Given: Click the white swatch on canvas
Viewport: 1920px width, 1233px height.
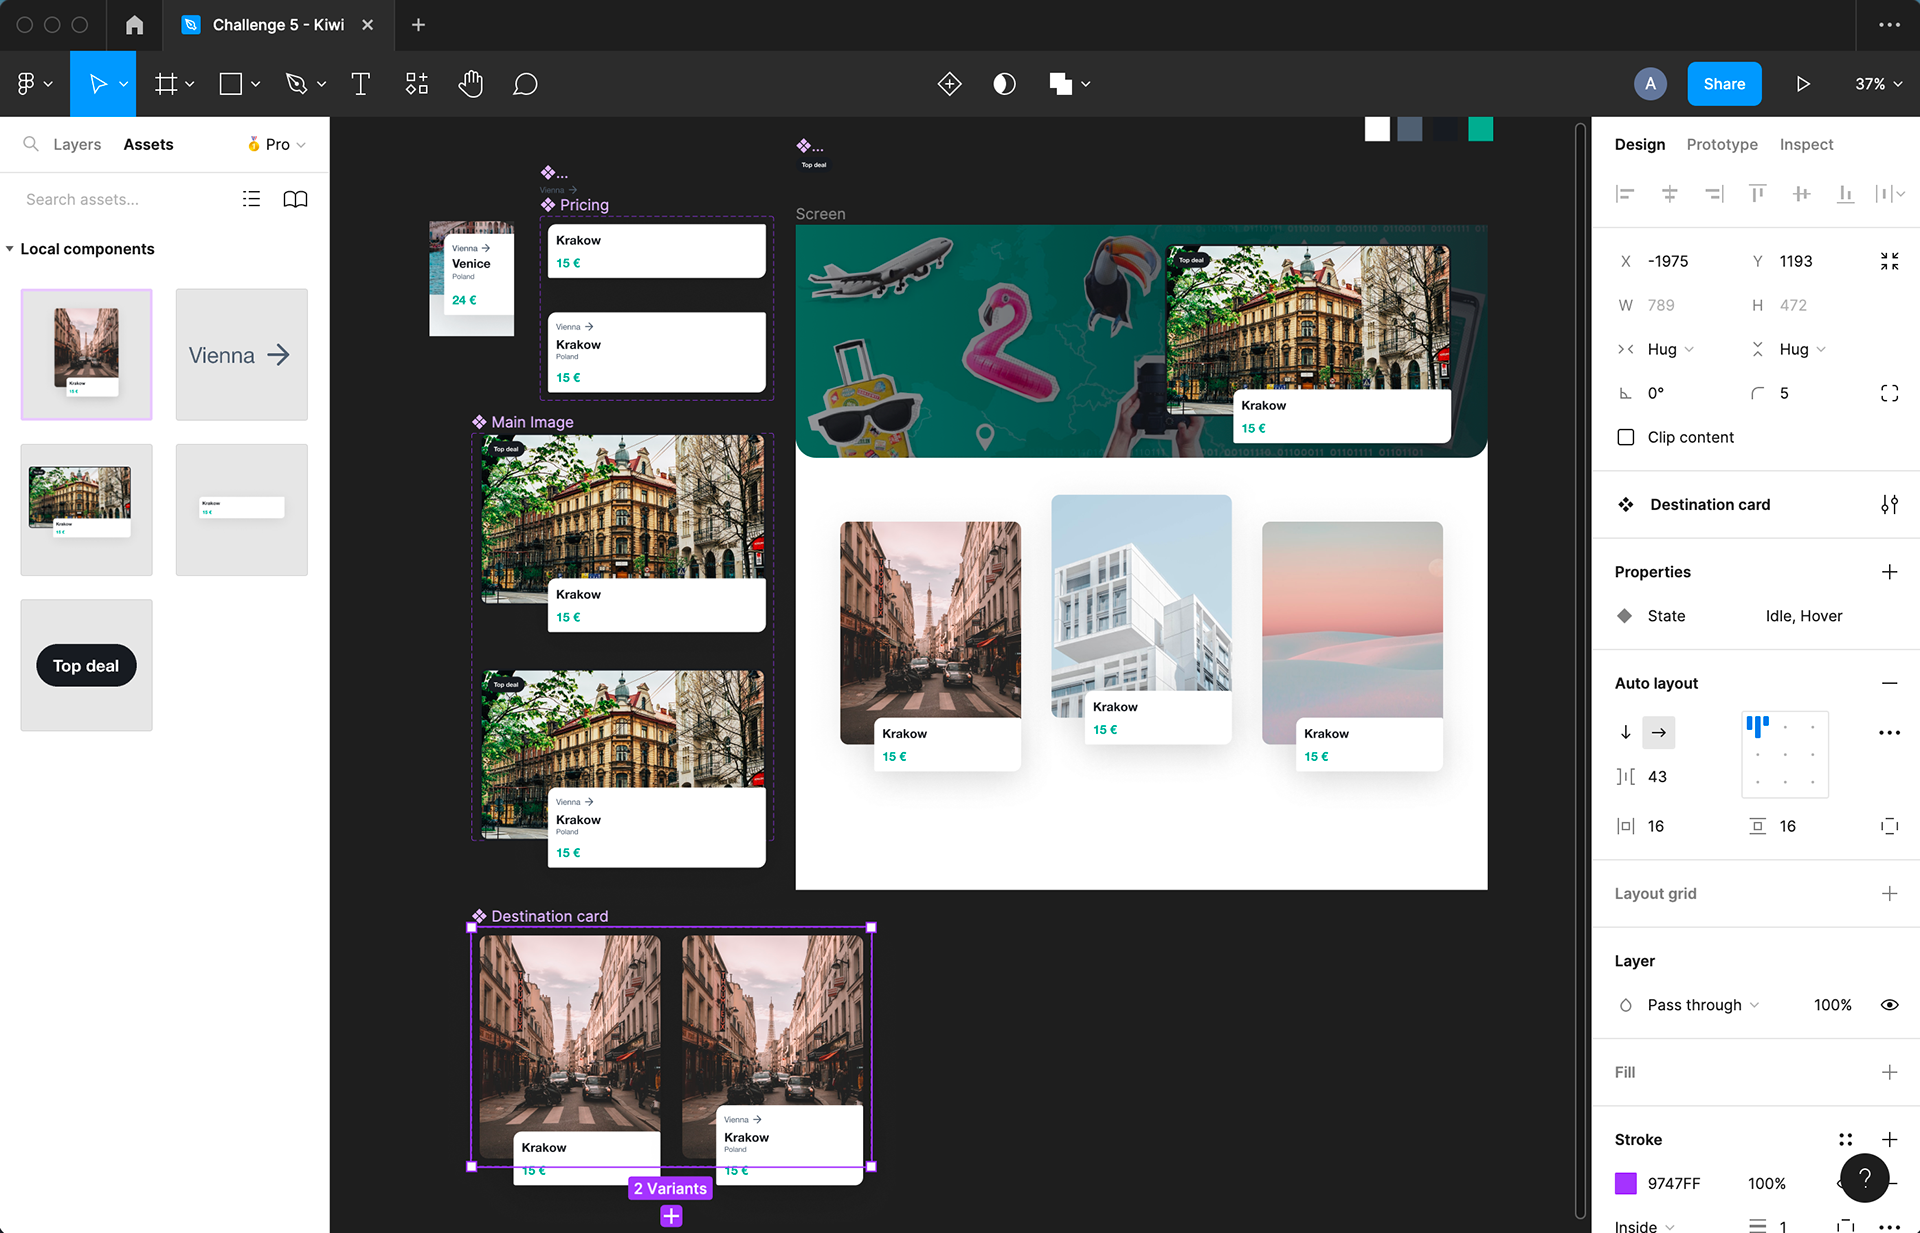Looking at the screenshot, I should pyautogui.click(x=1377, y=129).
